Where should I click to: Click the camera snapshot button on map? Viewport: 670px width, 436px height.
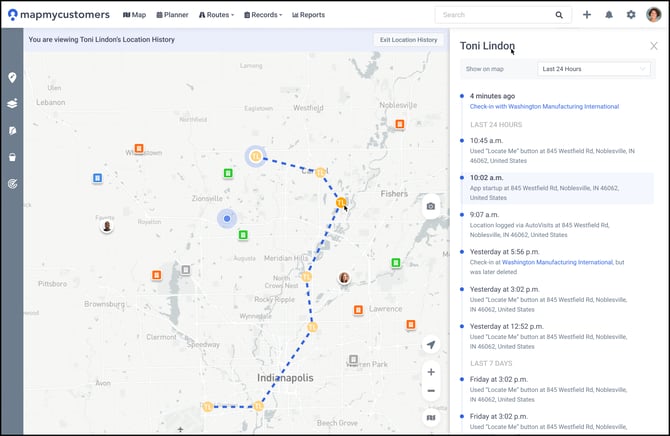(x=430, y=206)
